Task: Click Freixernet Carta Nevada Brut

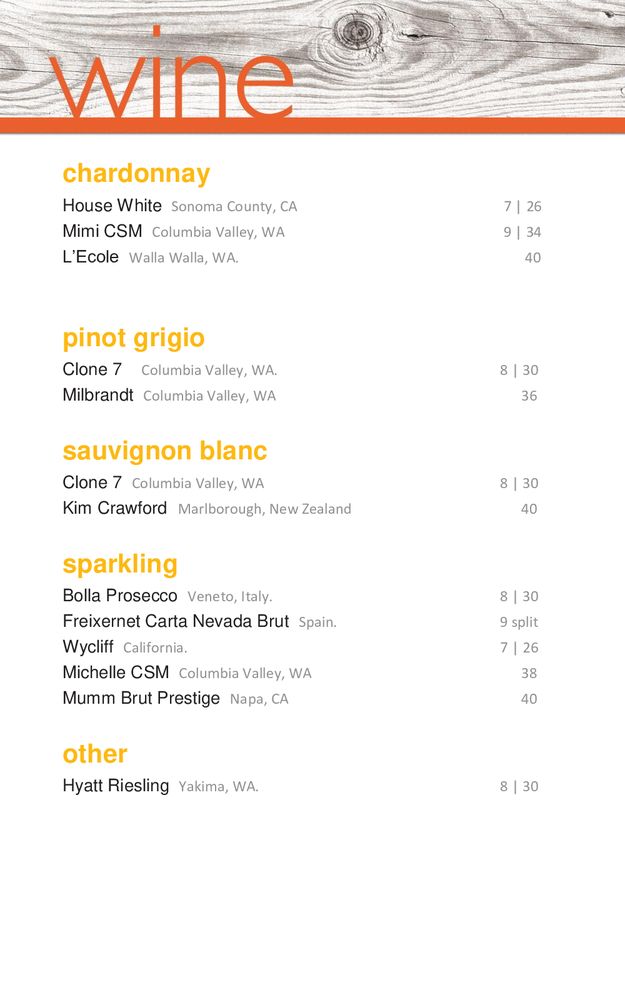Action: (x=175, y=621)
